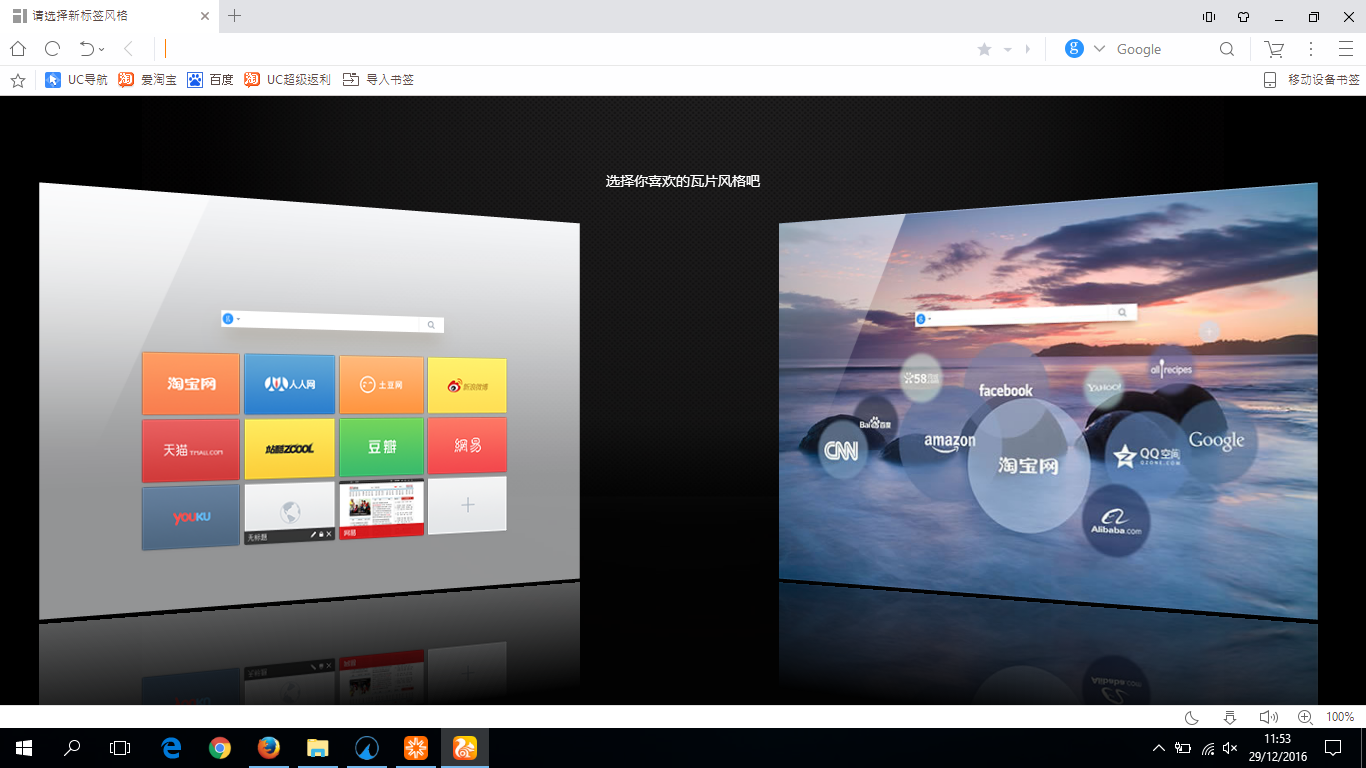This screenshot has width=1366, height=768.
Task: Expand the search engine chevron dropdown
Action: tap(1099, 49)
